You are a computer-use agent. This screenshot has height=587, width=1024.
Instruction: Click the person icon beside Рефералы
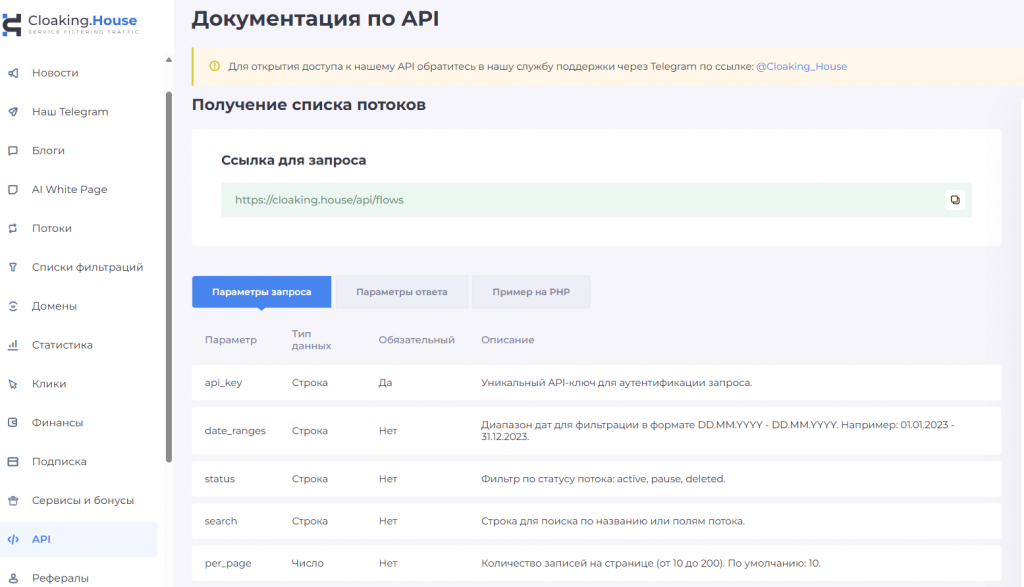point(13,579)
